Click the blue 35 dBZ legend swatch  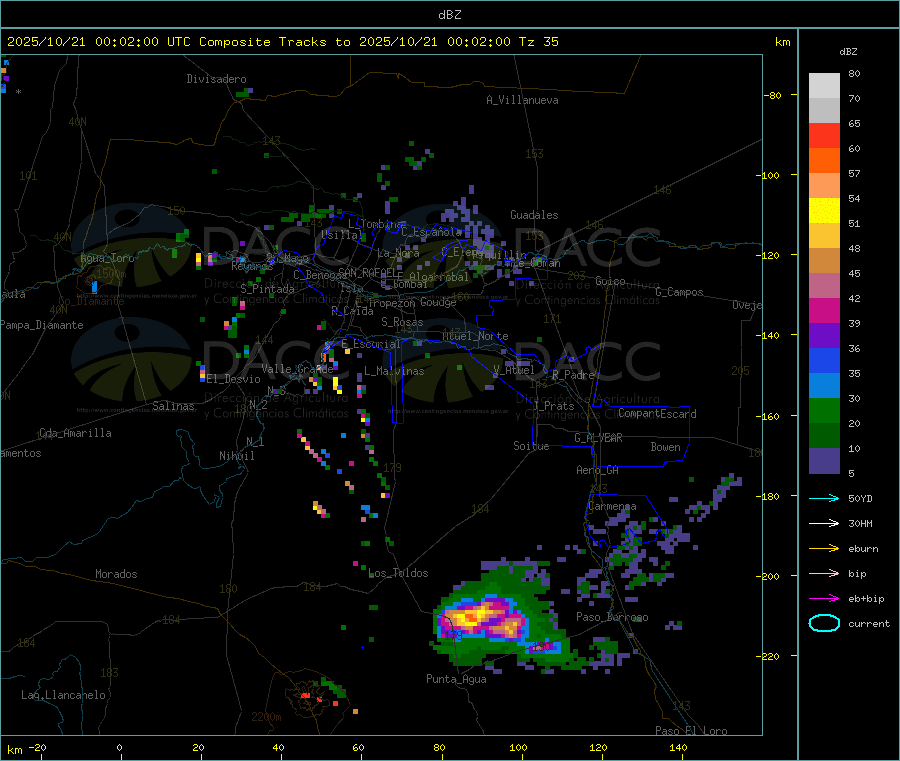pyautogui.click(x=824, y=360)
